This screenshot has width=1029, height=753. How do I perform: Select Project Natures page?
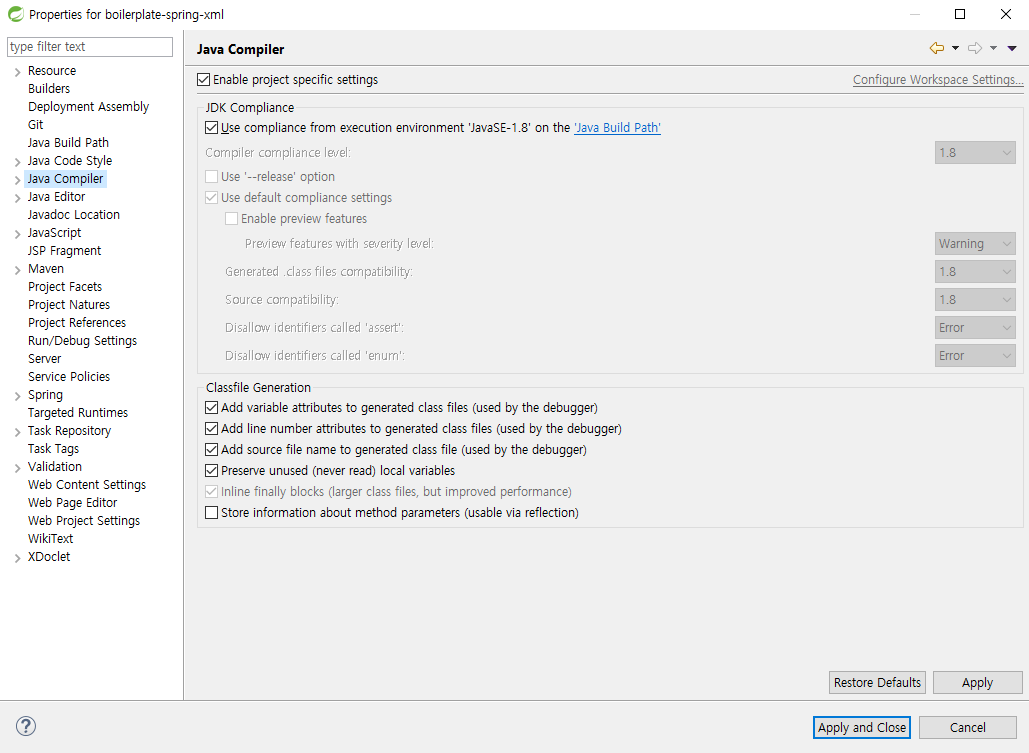click(x=69, y=305)
